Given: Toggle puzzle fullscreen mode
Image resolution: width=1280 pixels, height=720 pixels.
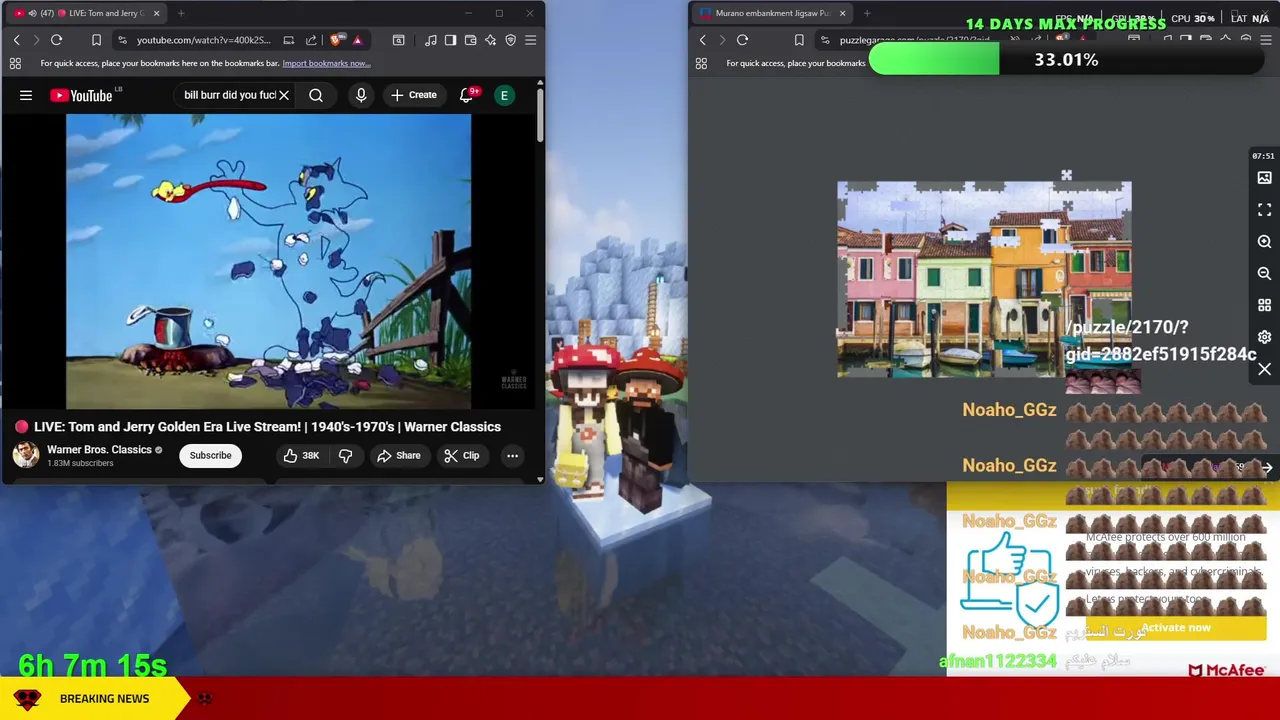Looking at the screenshot, I should 1264,210.
